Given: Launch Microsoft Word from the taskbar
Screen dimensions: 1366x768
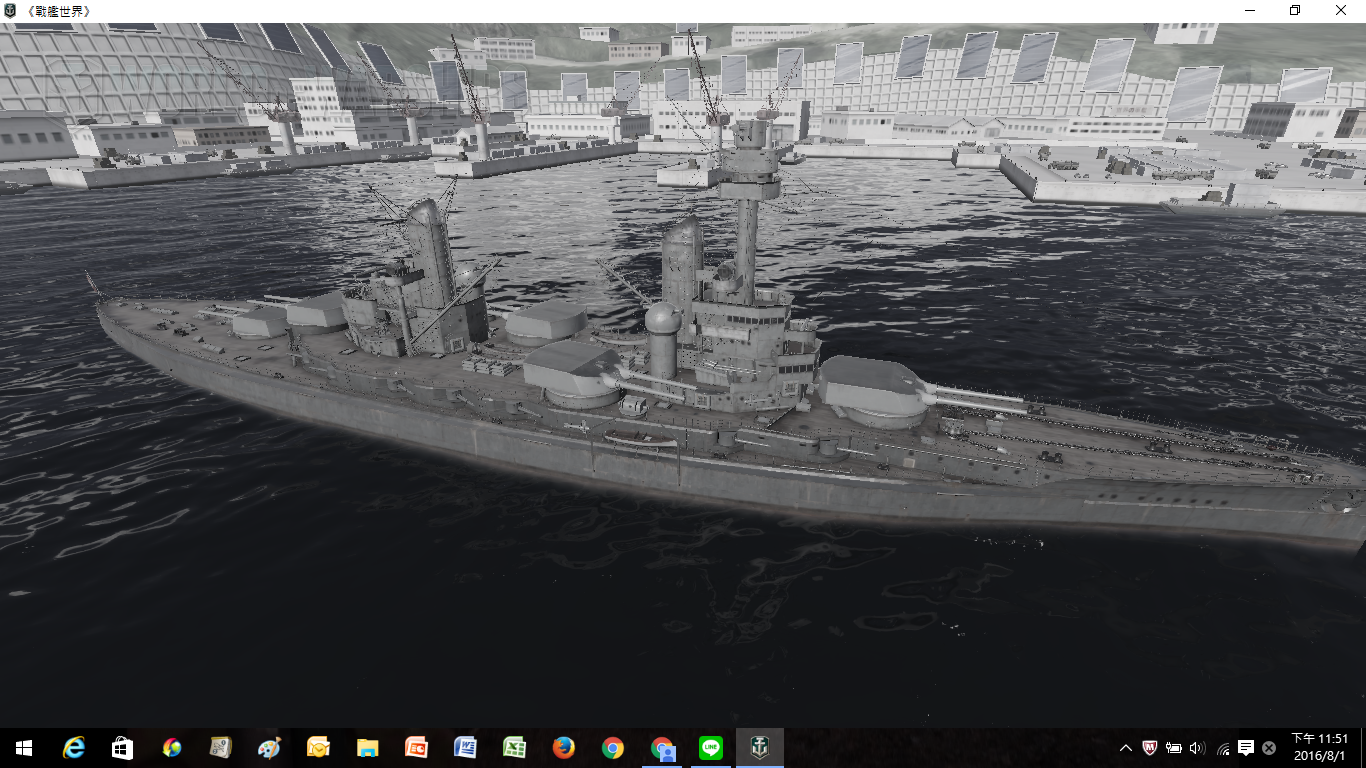Looking at the screenshot, I should tap(465, 748).
